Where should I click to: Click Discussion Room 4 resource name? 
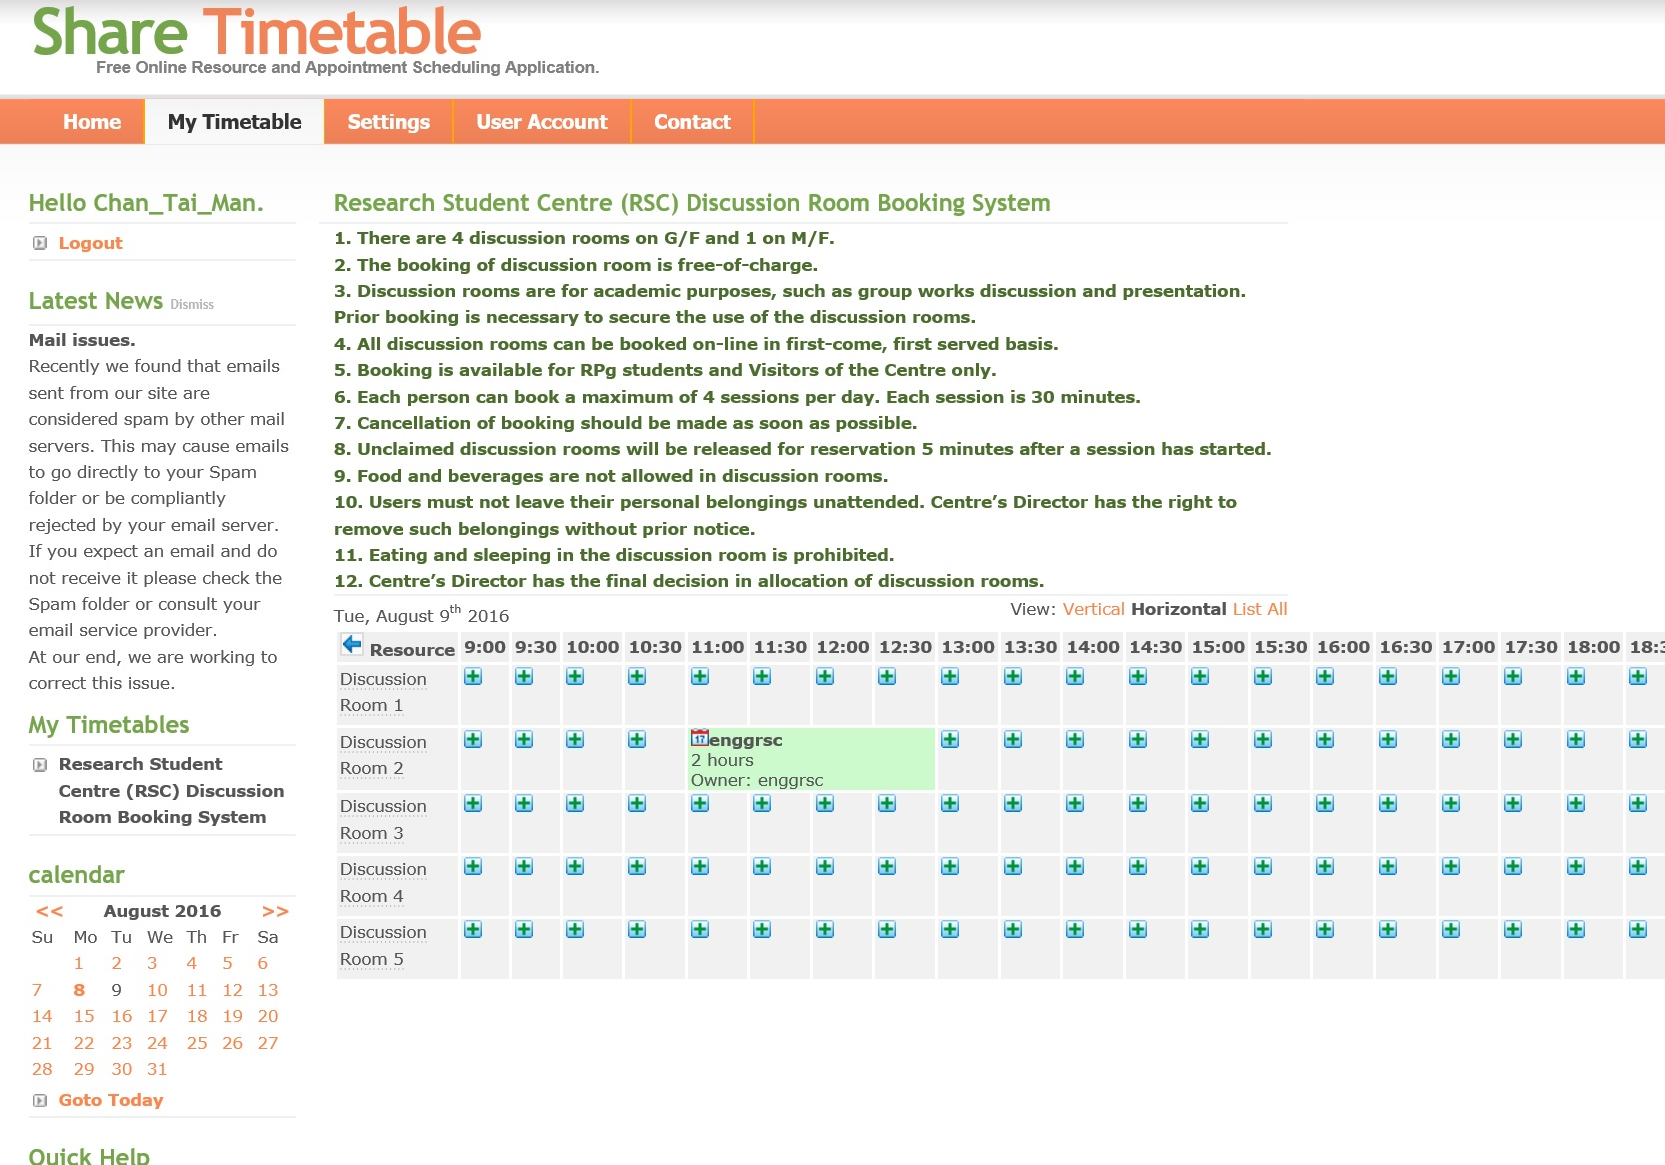383,883
